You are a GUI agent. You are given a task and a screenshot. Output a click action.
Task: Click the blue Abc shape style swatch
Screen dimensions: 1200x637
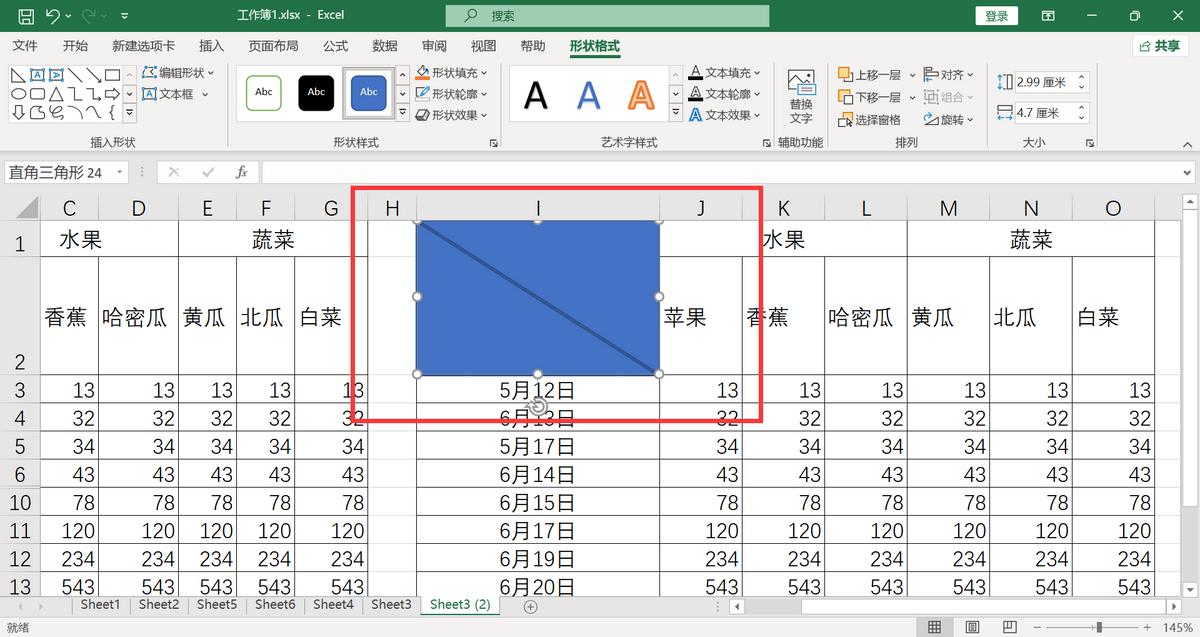368,92
